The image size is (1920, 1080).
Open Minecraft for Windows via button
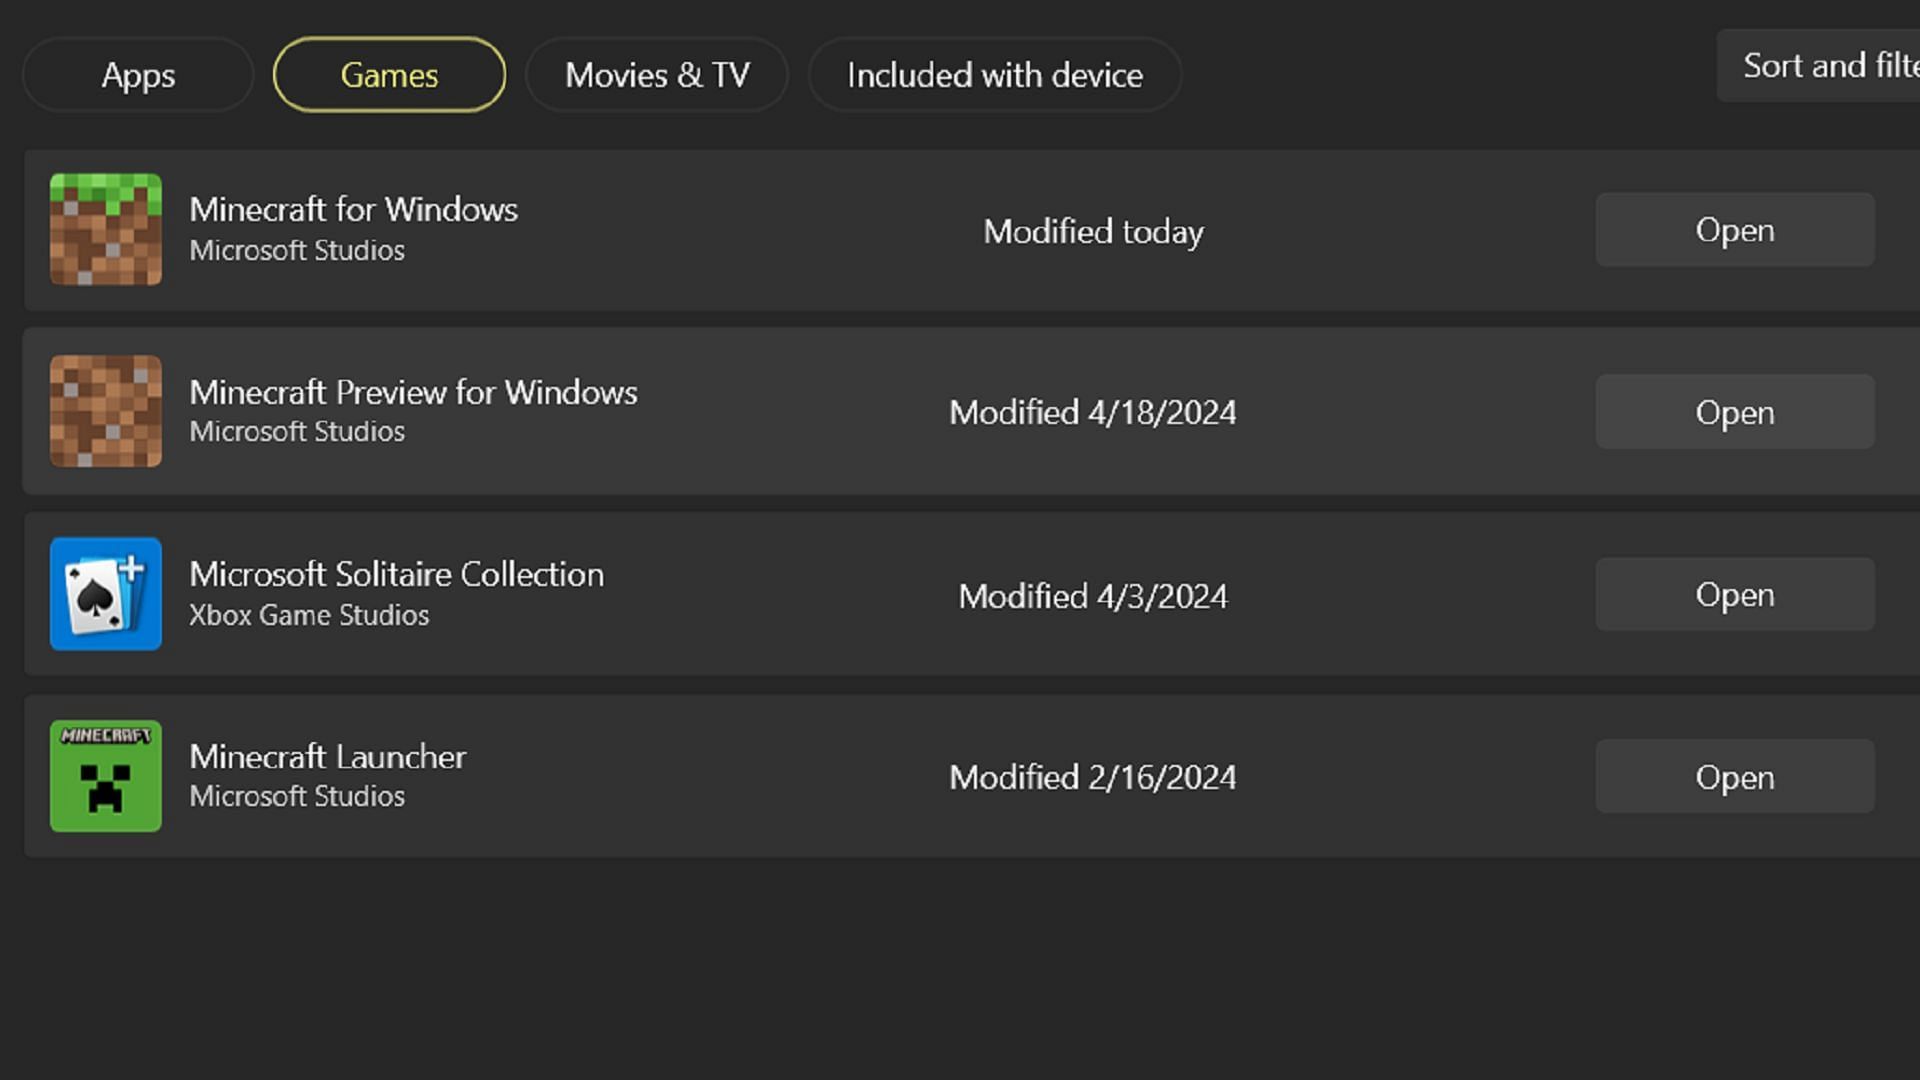pos(1734,229)
